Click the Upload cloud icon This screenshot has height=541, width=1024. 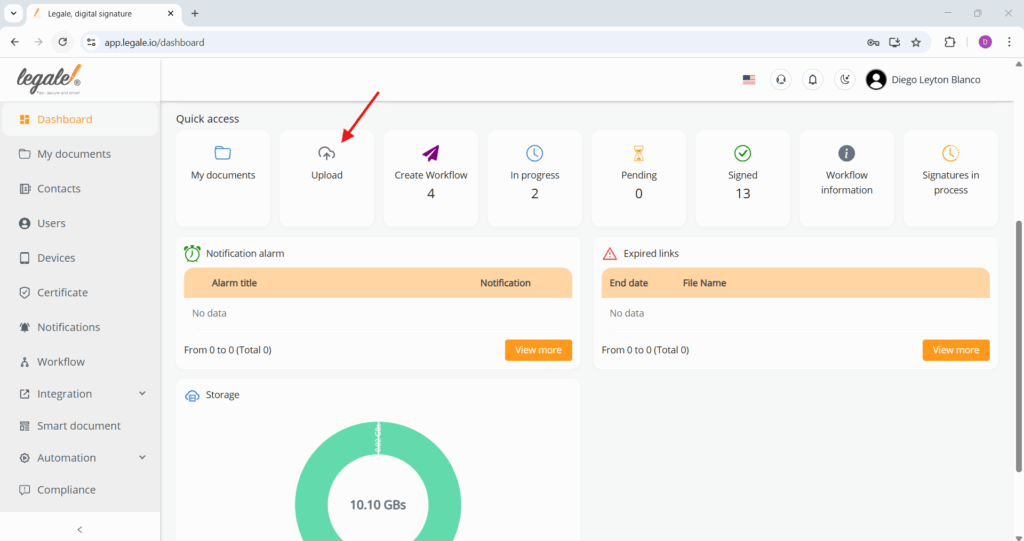[x=327, y=154]
